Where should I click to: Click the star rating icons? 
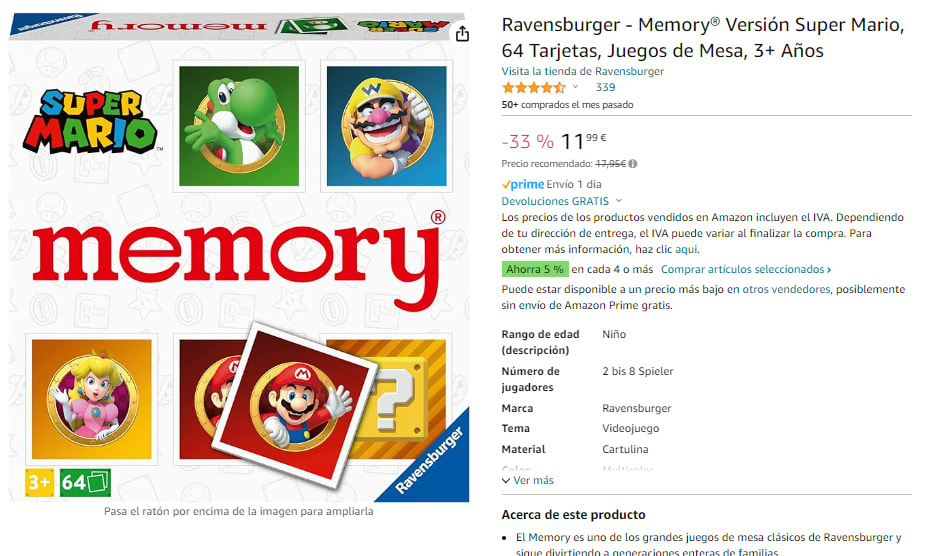pyautogui.click(x=533, y=88)
